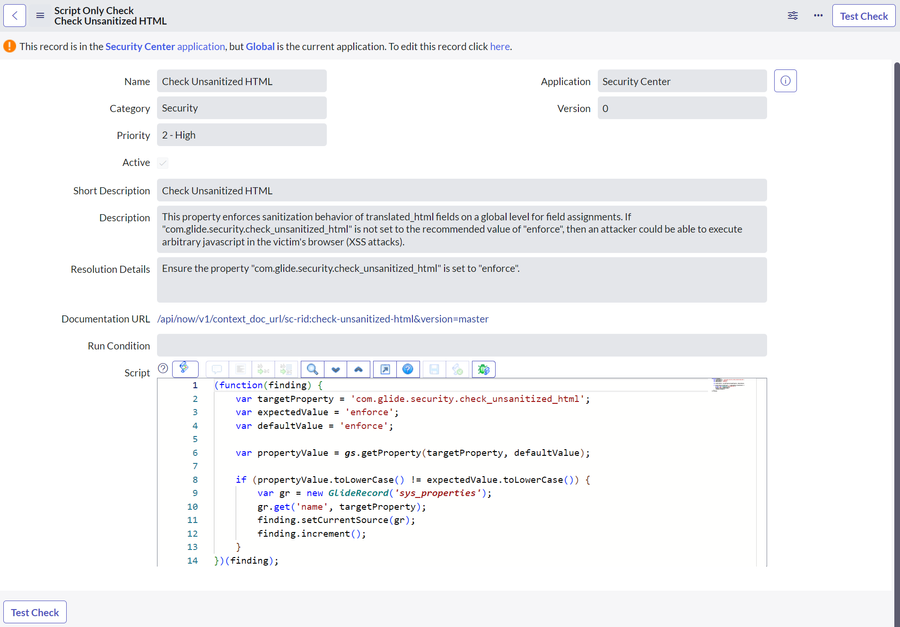
Task: Click the Short Description field
Action: tap(462, 190)
